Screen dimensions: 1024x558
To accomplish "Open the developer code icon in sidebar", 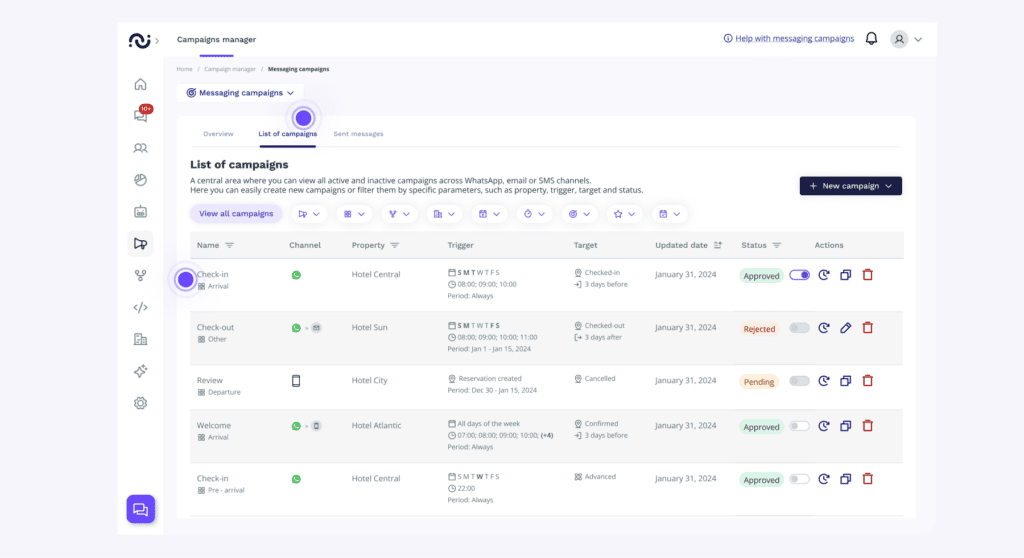I will coord(140,307).
